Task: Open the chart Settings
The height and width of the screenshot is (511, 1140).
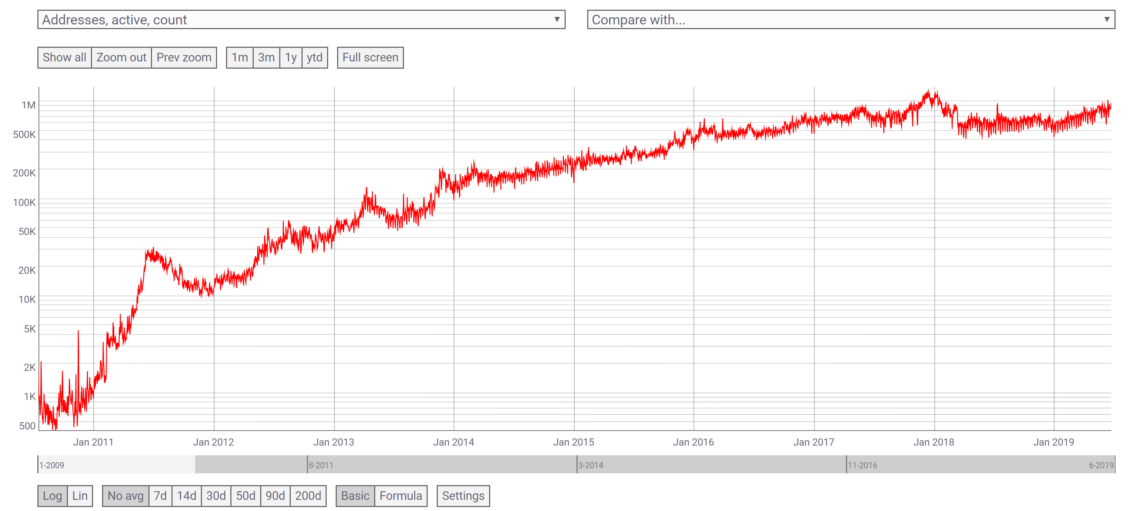Action: [x=463, y=496]
